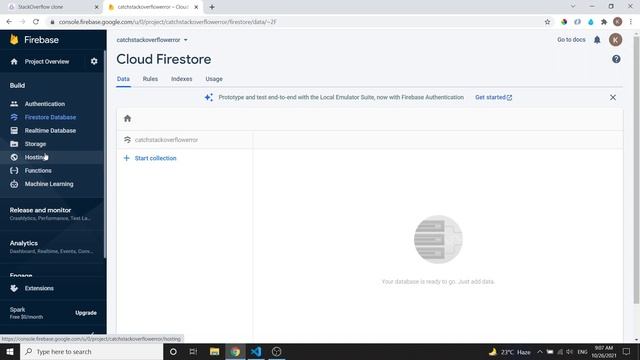Open the help question mark icon
This screenshot has width=640, height=360.
point(616,59)
